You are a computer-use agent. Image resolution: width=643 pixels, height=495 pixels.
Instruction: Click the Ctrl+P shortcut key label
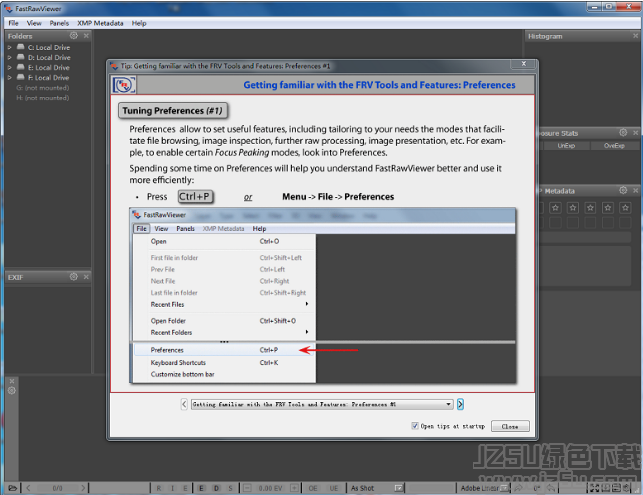[x=196, y=196]
